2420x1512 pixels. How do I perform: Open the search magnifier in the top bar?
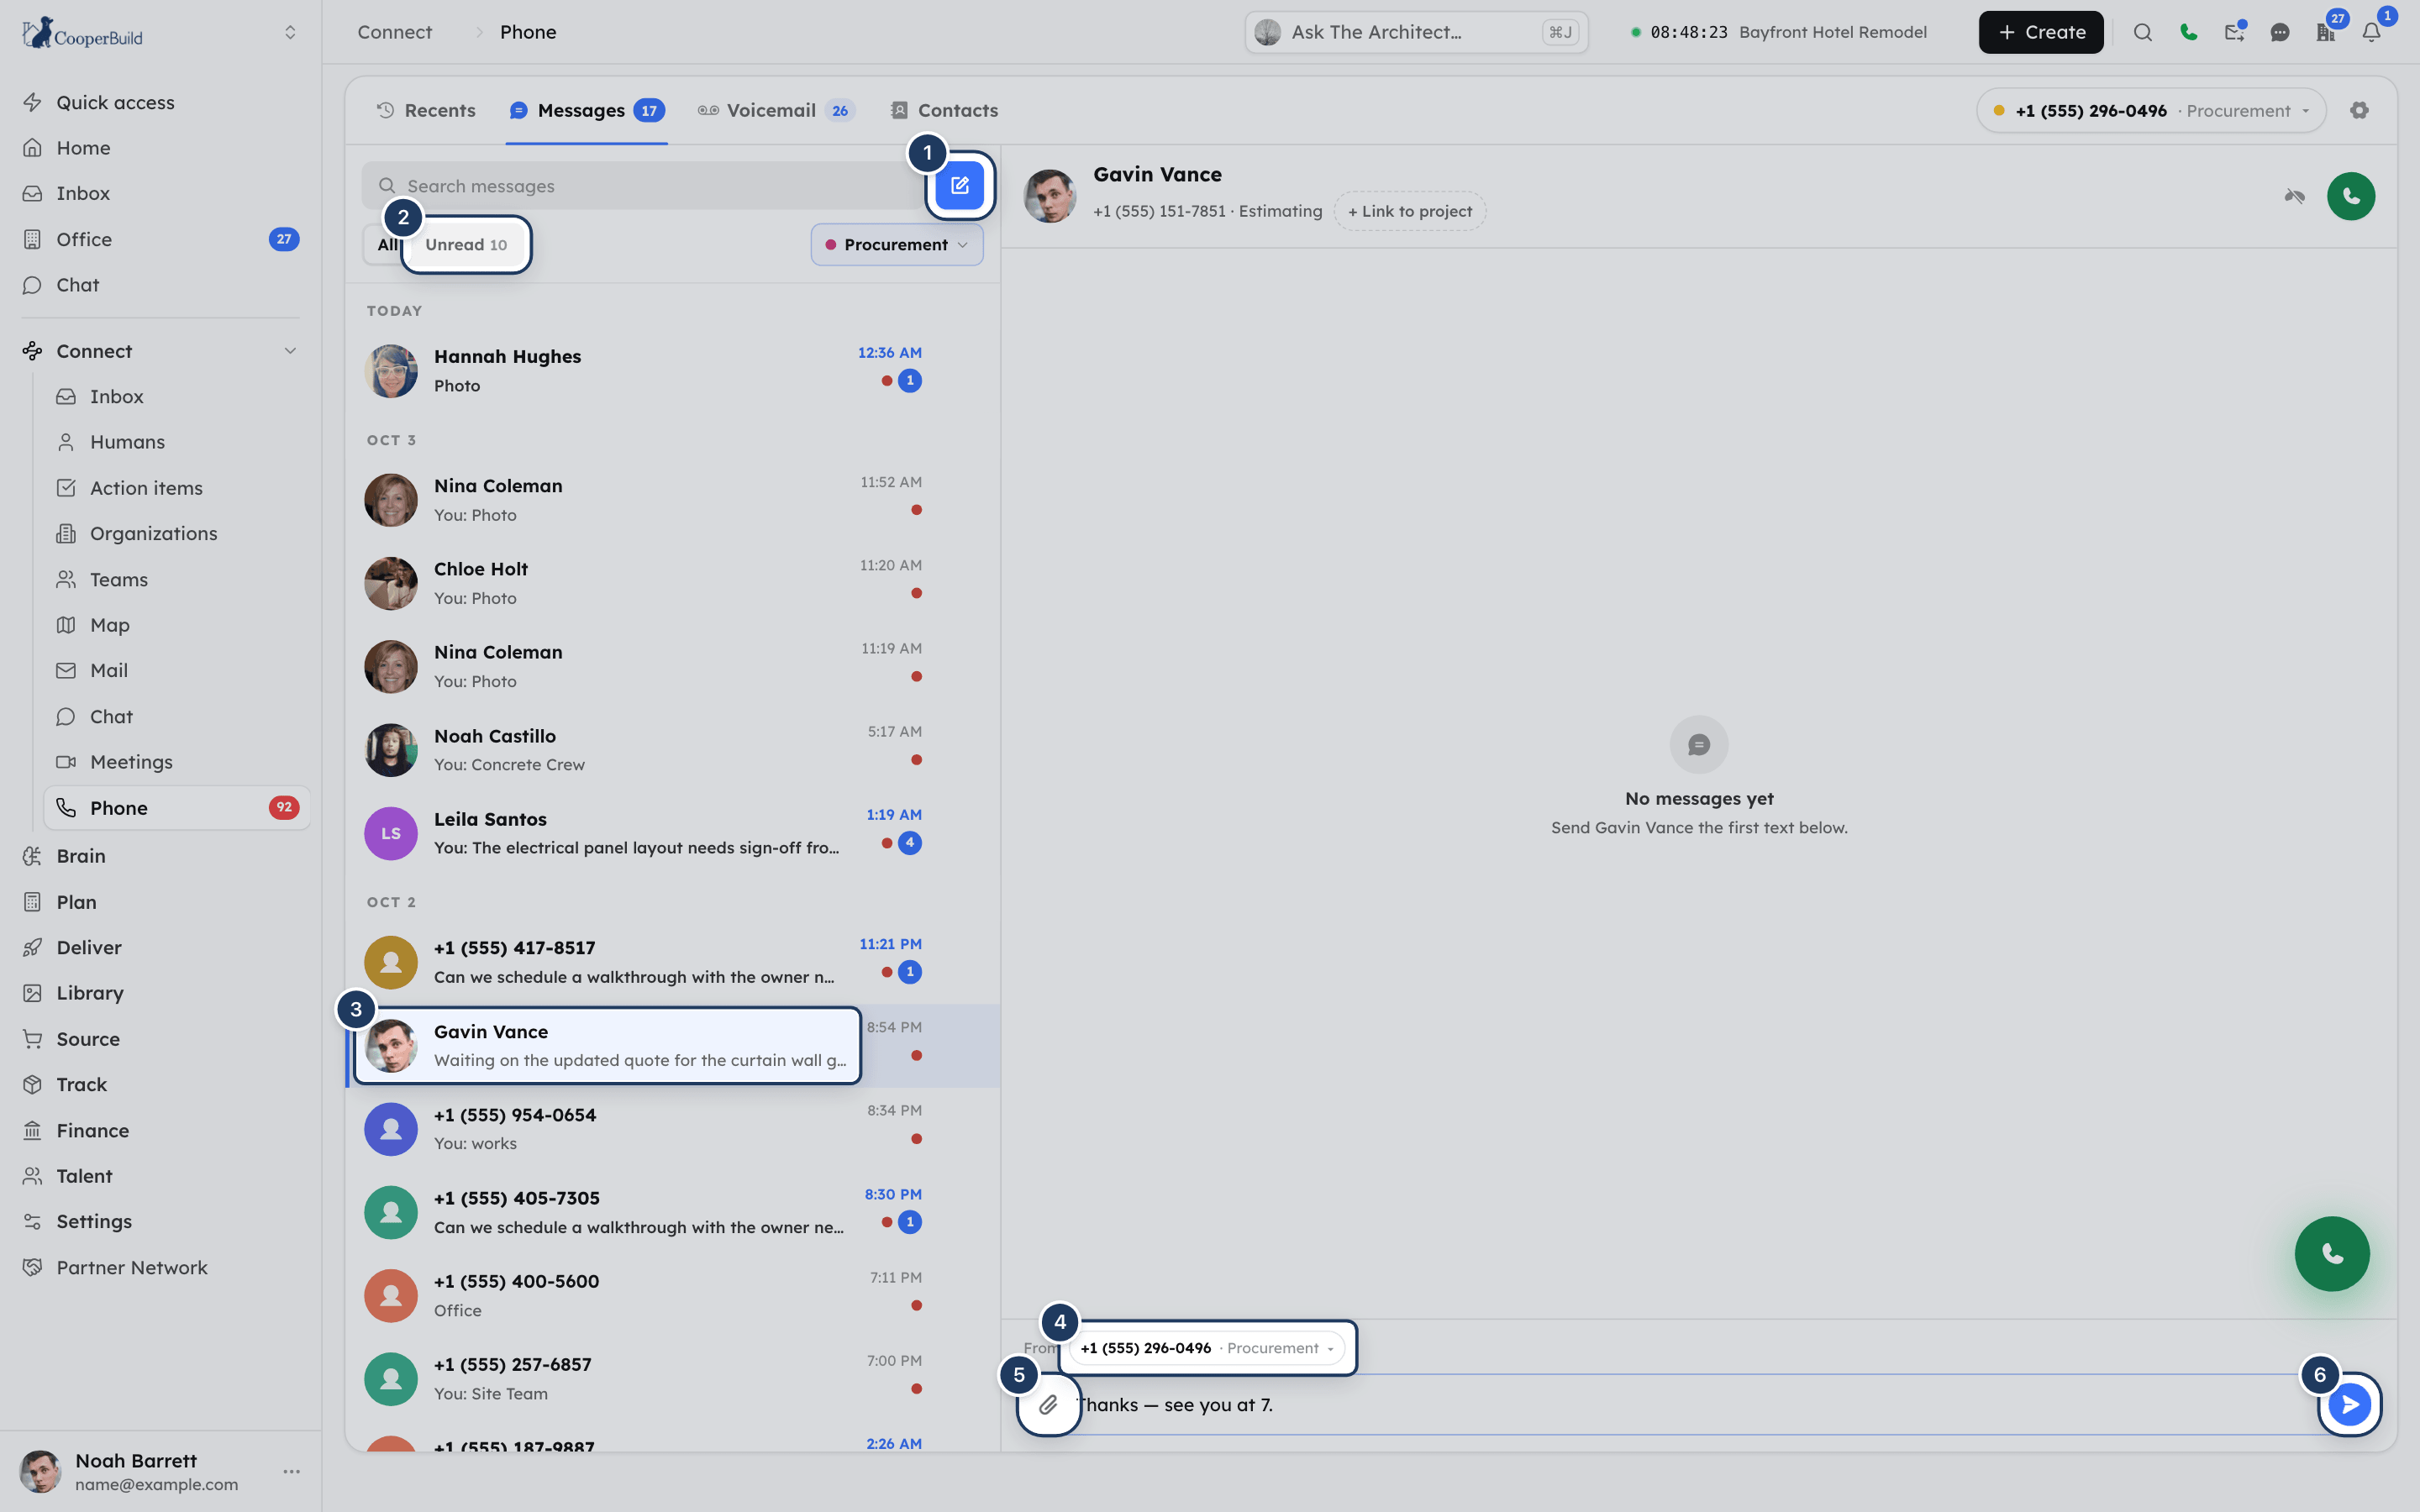[2142, 32]
